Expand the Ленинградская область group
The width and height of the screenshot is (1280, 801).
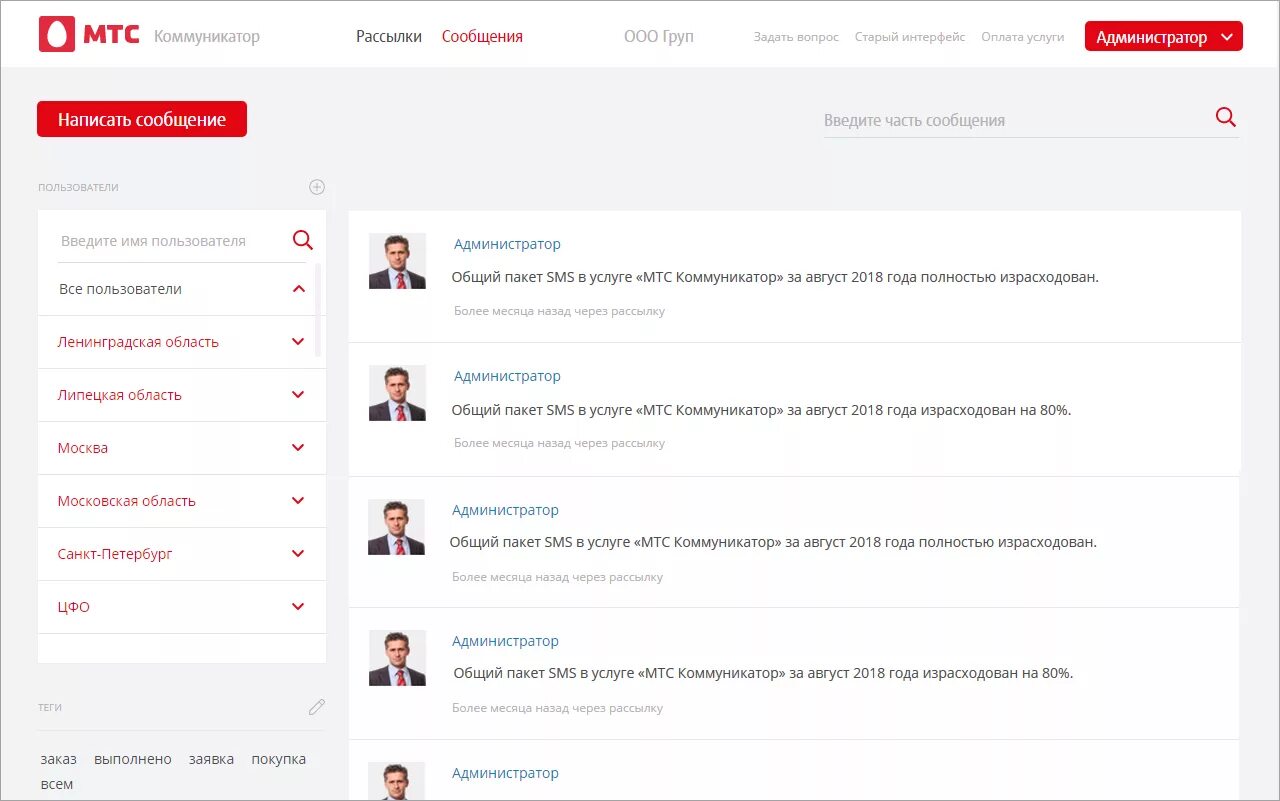[298, 342]
